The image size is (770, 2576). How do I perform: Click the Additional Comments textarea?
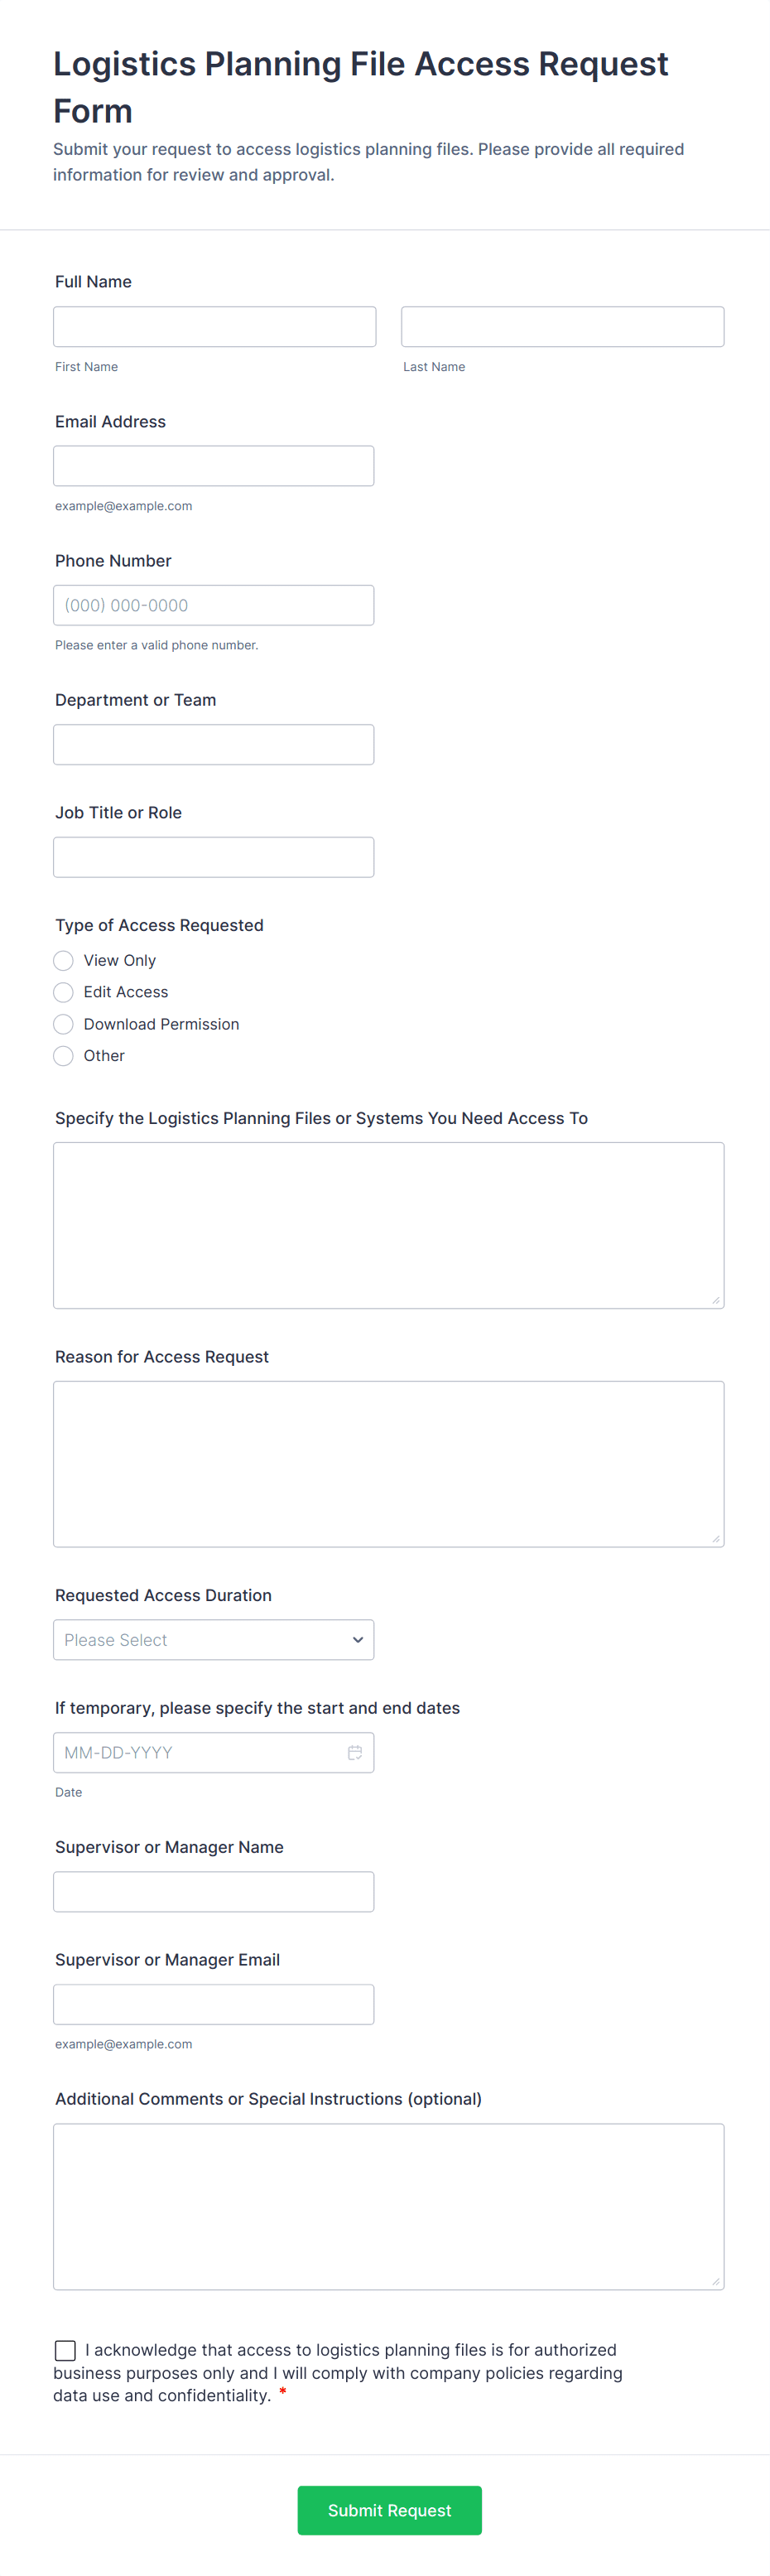(x=389, y=2207)
